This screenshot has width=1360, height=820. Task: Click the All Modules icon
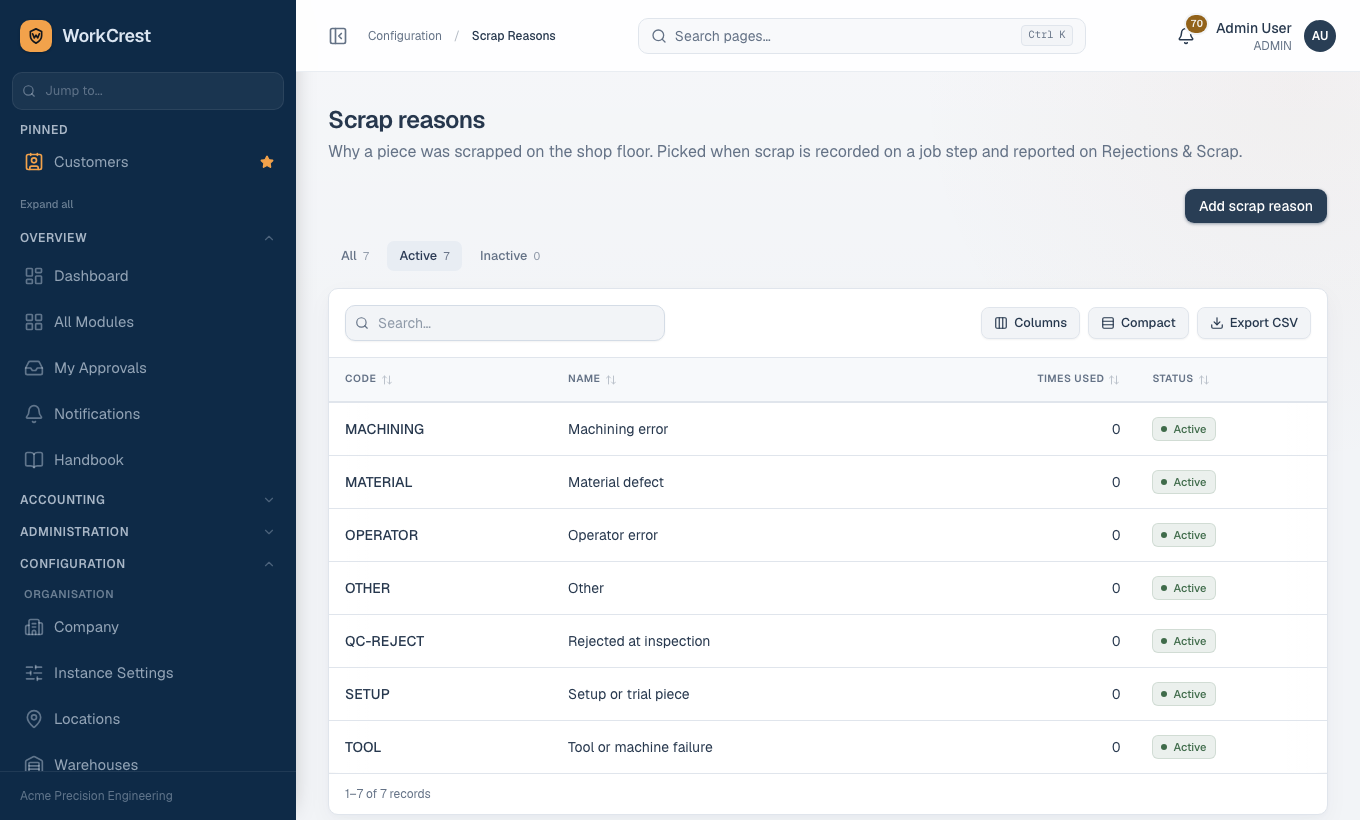34,322
